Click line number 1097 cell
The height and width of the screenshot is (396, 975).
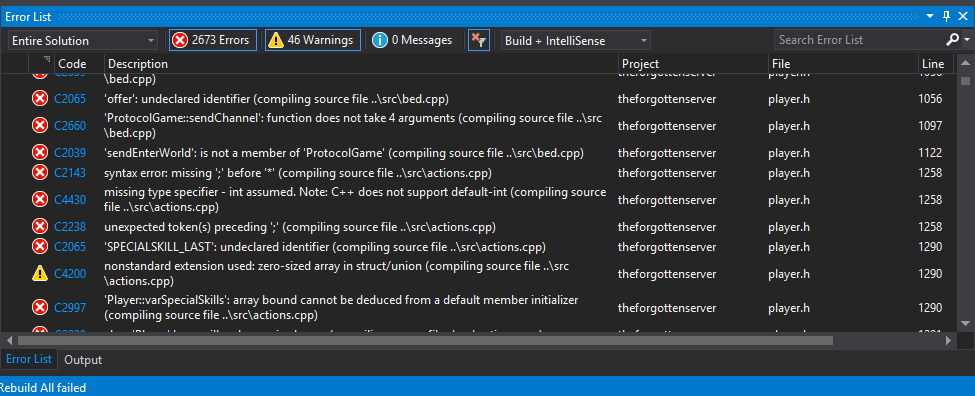pos(930,126)
